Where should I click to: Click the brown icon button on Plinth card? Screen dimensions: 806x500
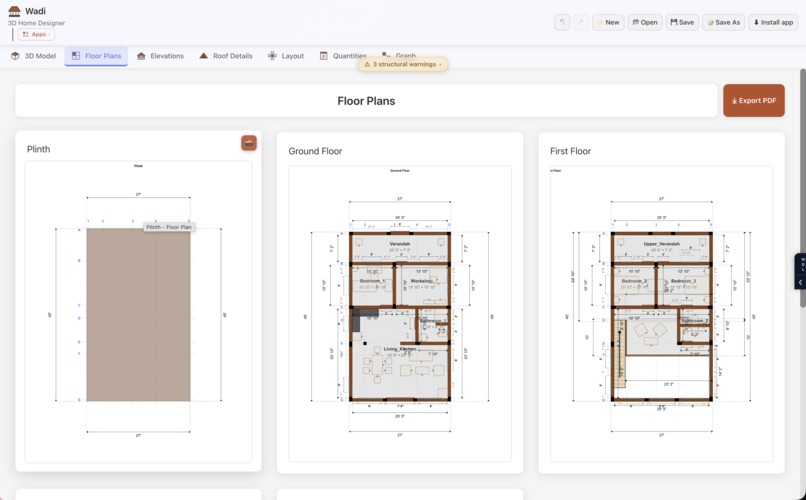[249, 143]
